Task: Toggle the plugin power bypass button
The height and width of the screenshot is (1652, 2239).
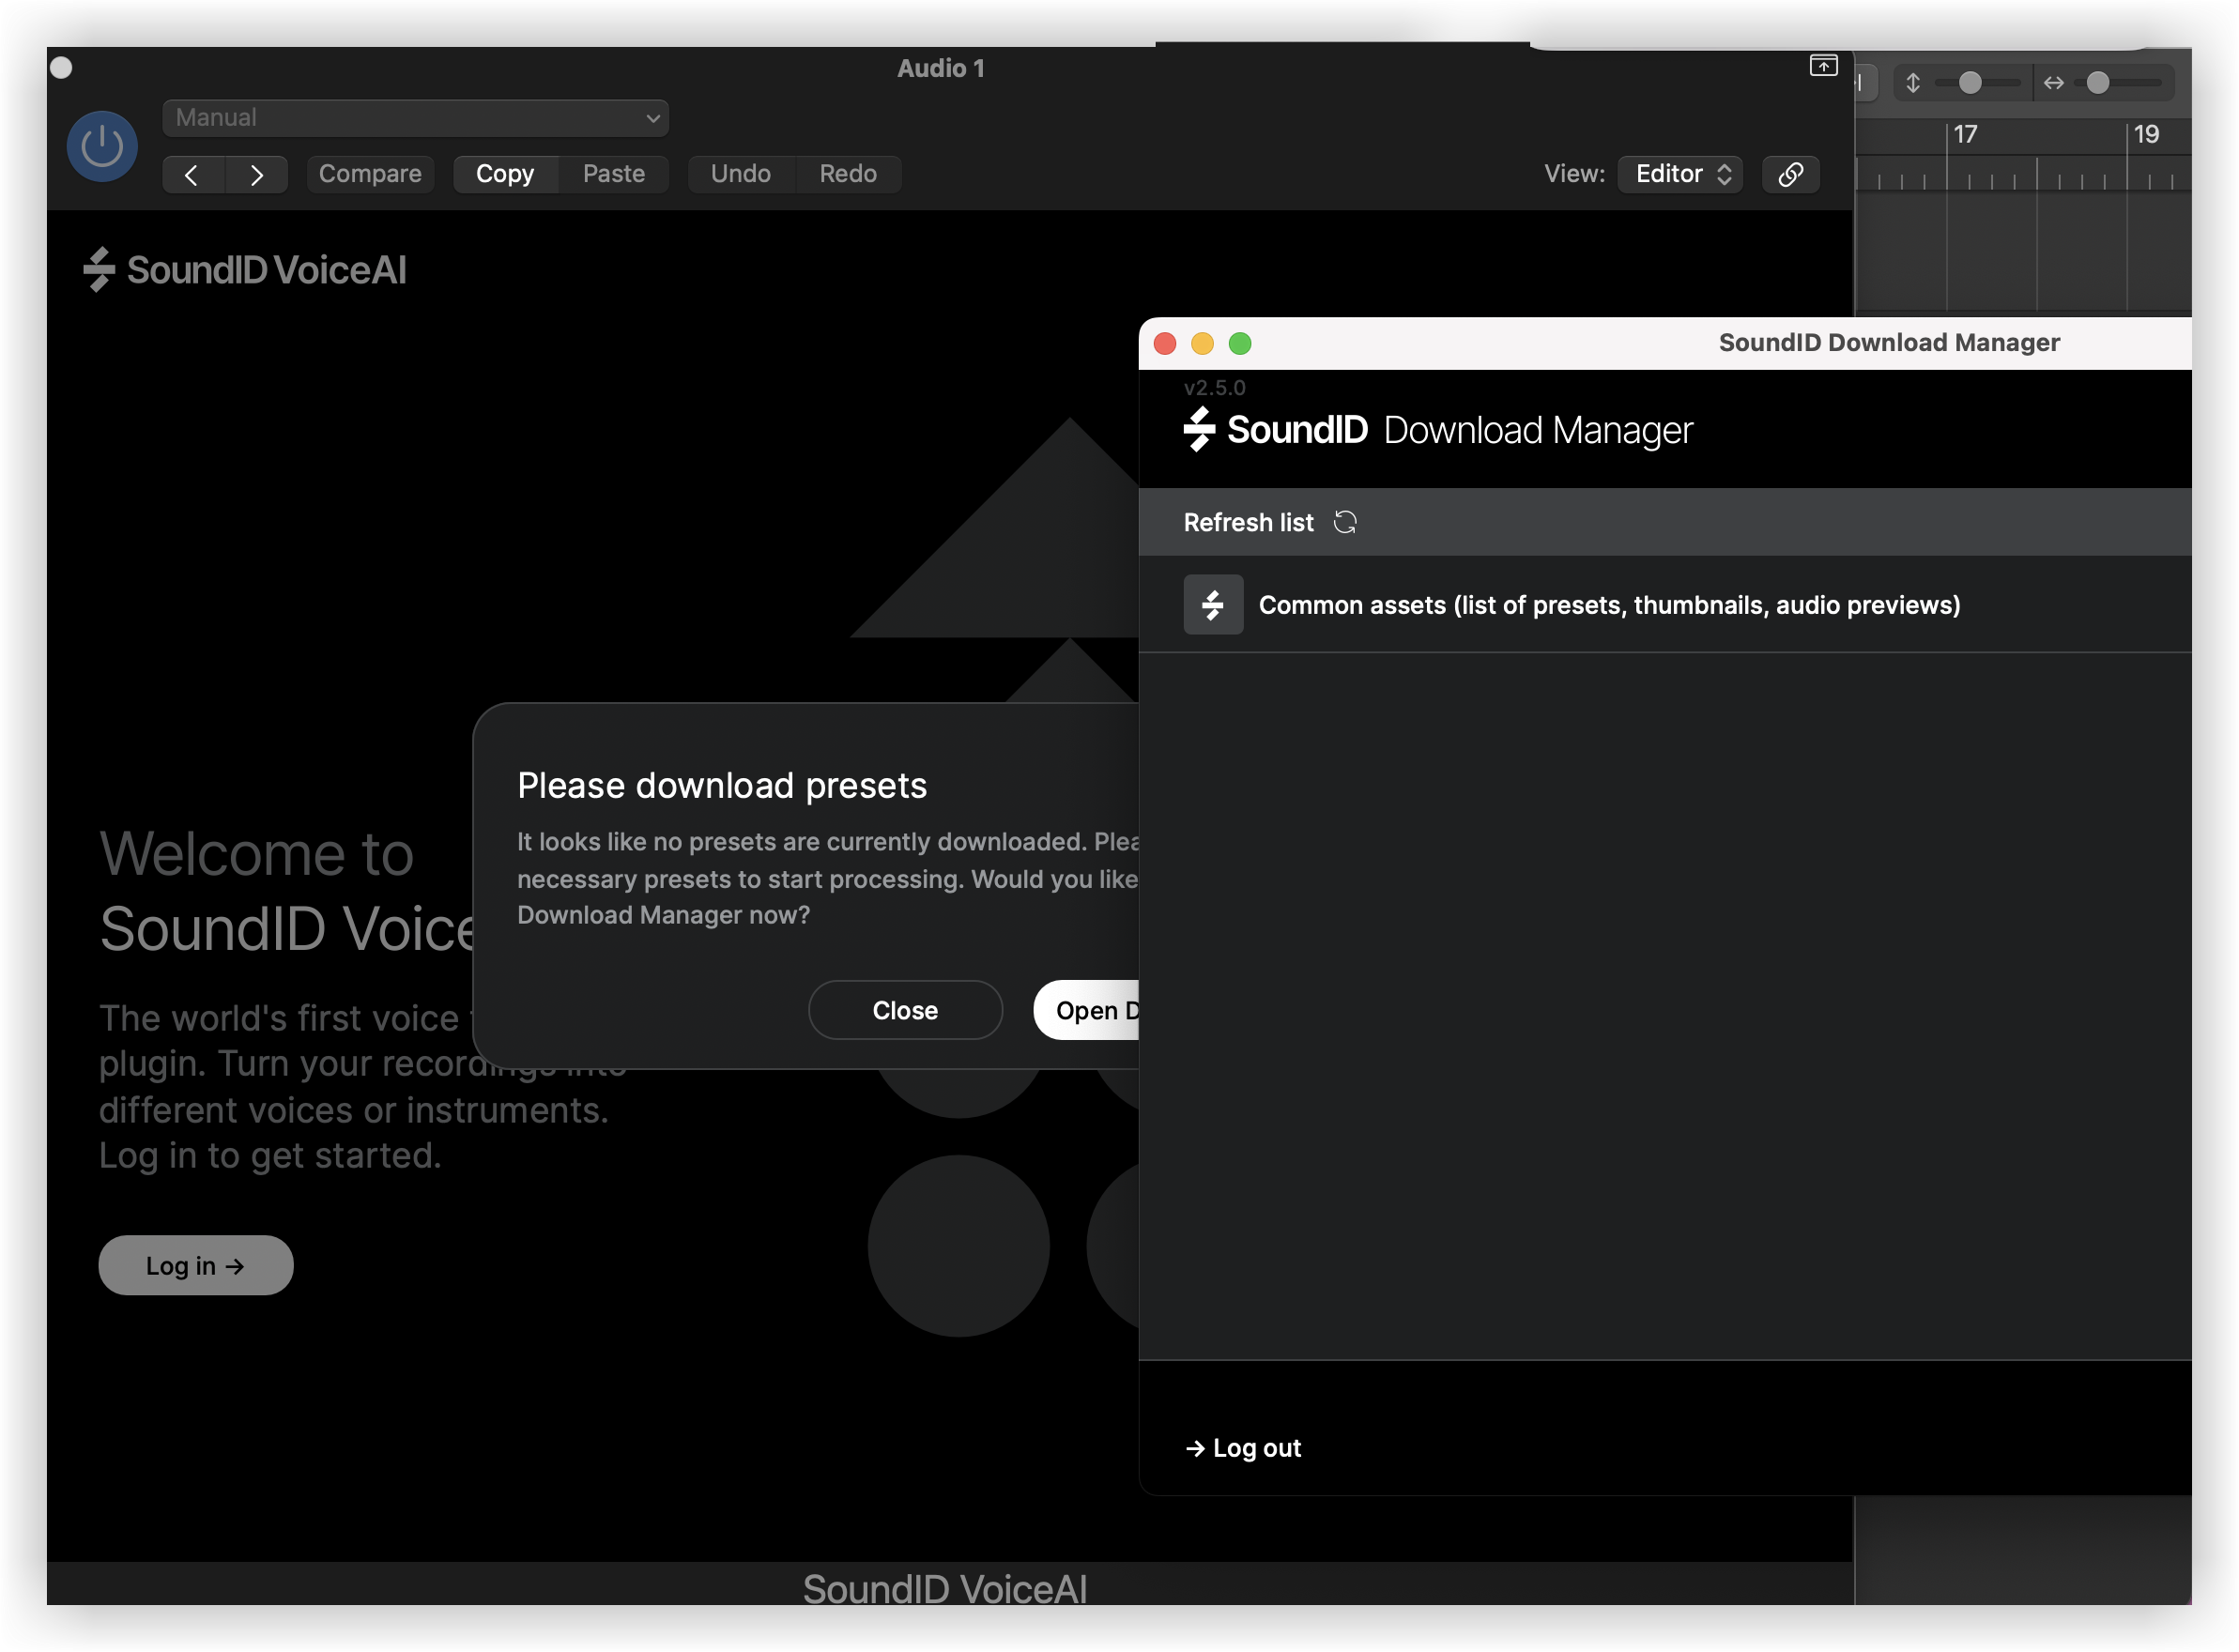Action: click(102, 146)
